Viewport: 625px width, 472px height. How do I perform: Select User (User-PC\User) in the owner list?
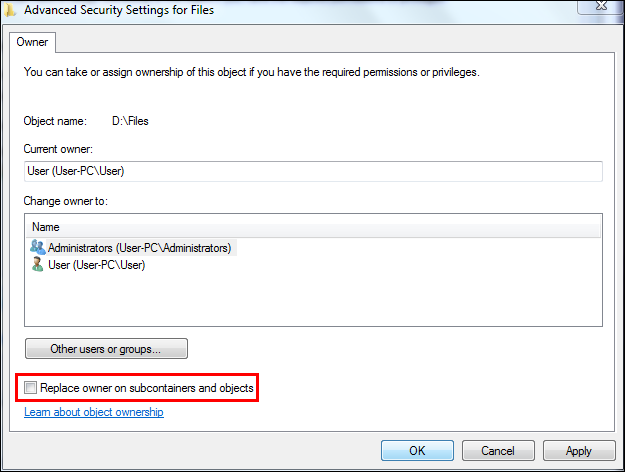[96, 265]
